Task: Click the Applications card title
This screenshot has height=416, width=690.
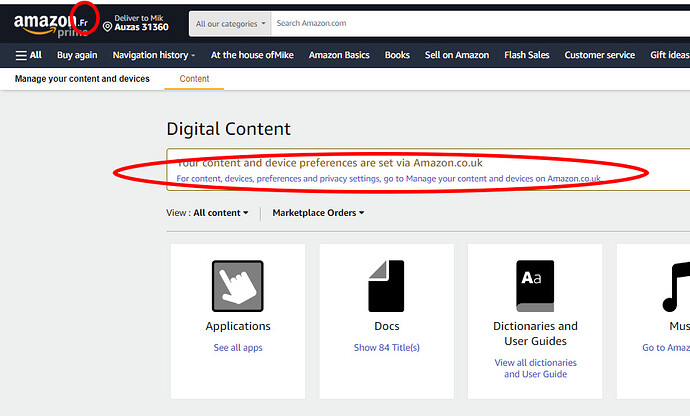Action: click(x=238, y=326)
